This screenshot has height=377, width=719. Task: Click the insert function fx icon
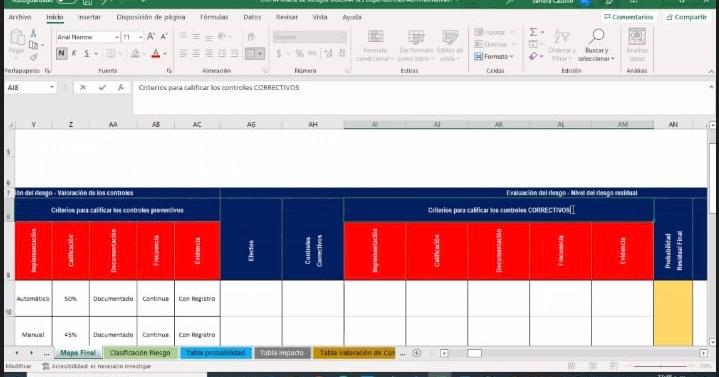[x=121, y=87]
